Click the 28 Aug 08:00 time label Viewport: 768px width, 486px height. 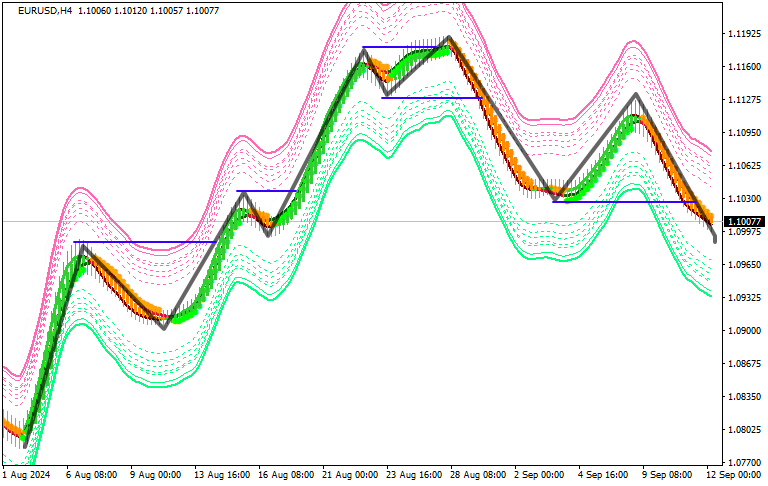[x=479, y=475]
